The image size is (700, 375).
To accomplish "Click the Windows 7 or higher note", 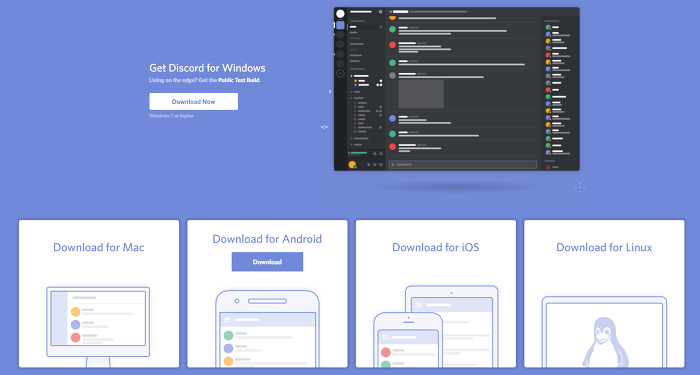I will tap(171, 116).
